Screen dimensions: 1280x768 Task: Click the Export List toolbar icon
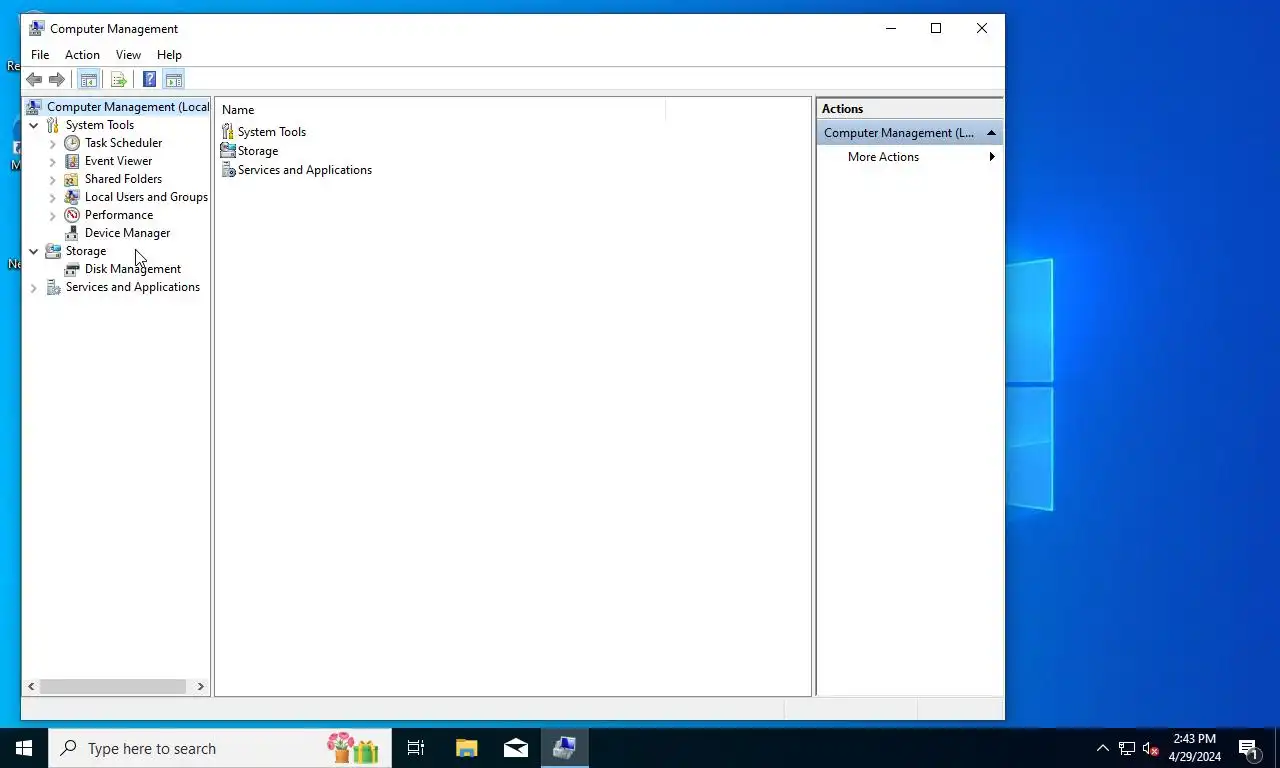point(119,80)
